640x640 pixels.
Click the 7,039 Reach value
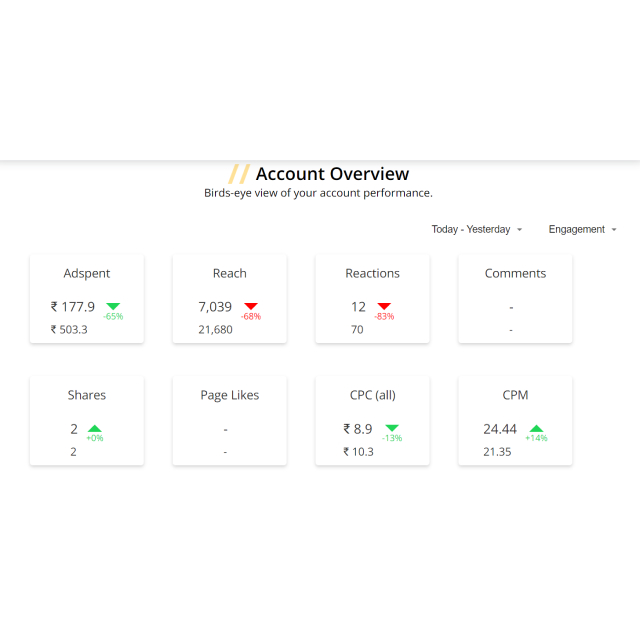(x=215, y=307)
